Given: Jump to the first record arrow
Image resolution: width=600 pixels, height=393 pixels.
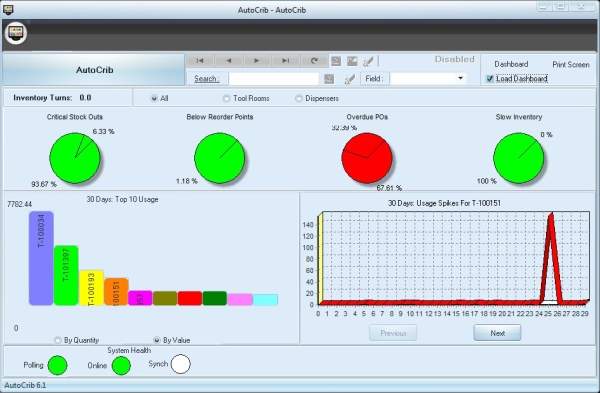Looking at the screenshot, I should coord(200,60).
